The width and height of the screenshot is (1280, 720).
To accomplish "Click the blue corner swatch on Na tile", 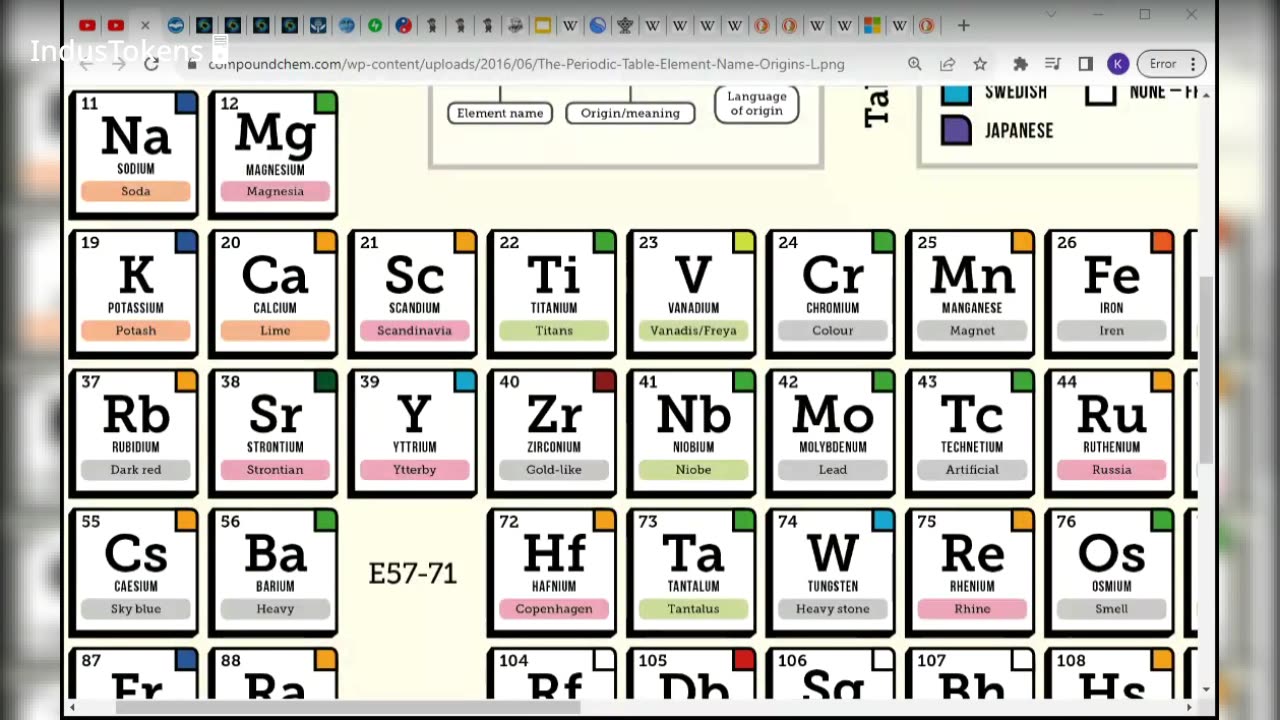I will [186, 102].
